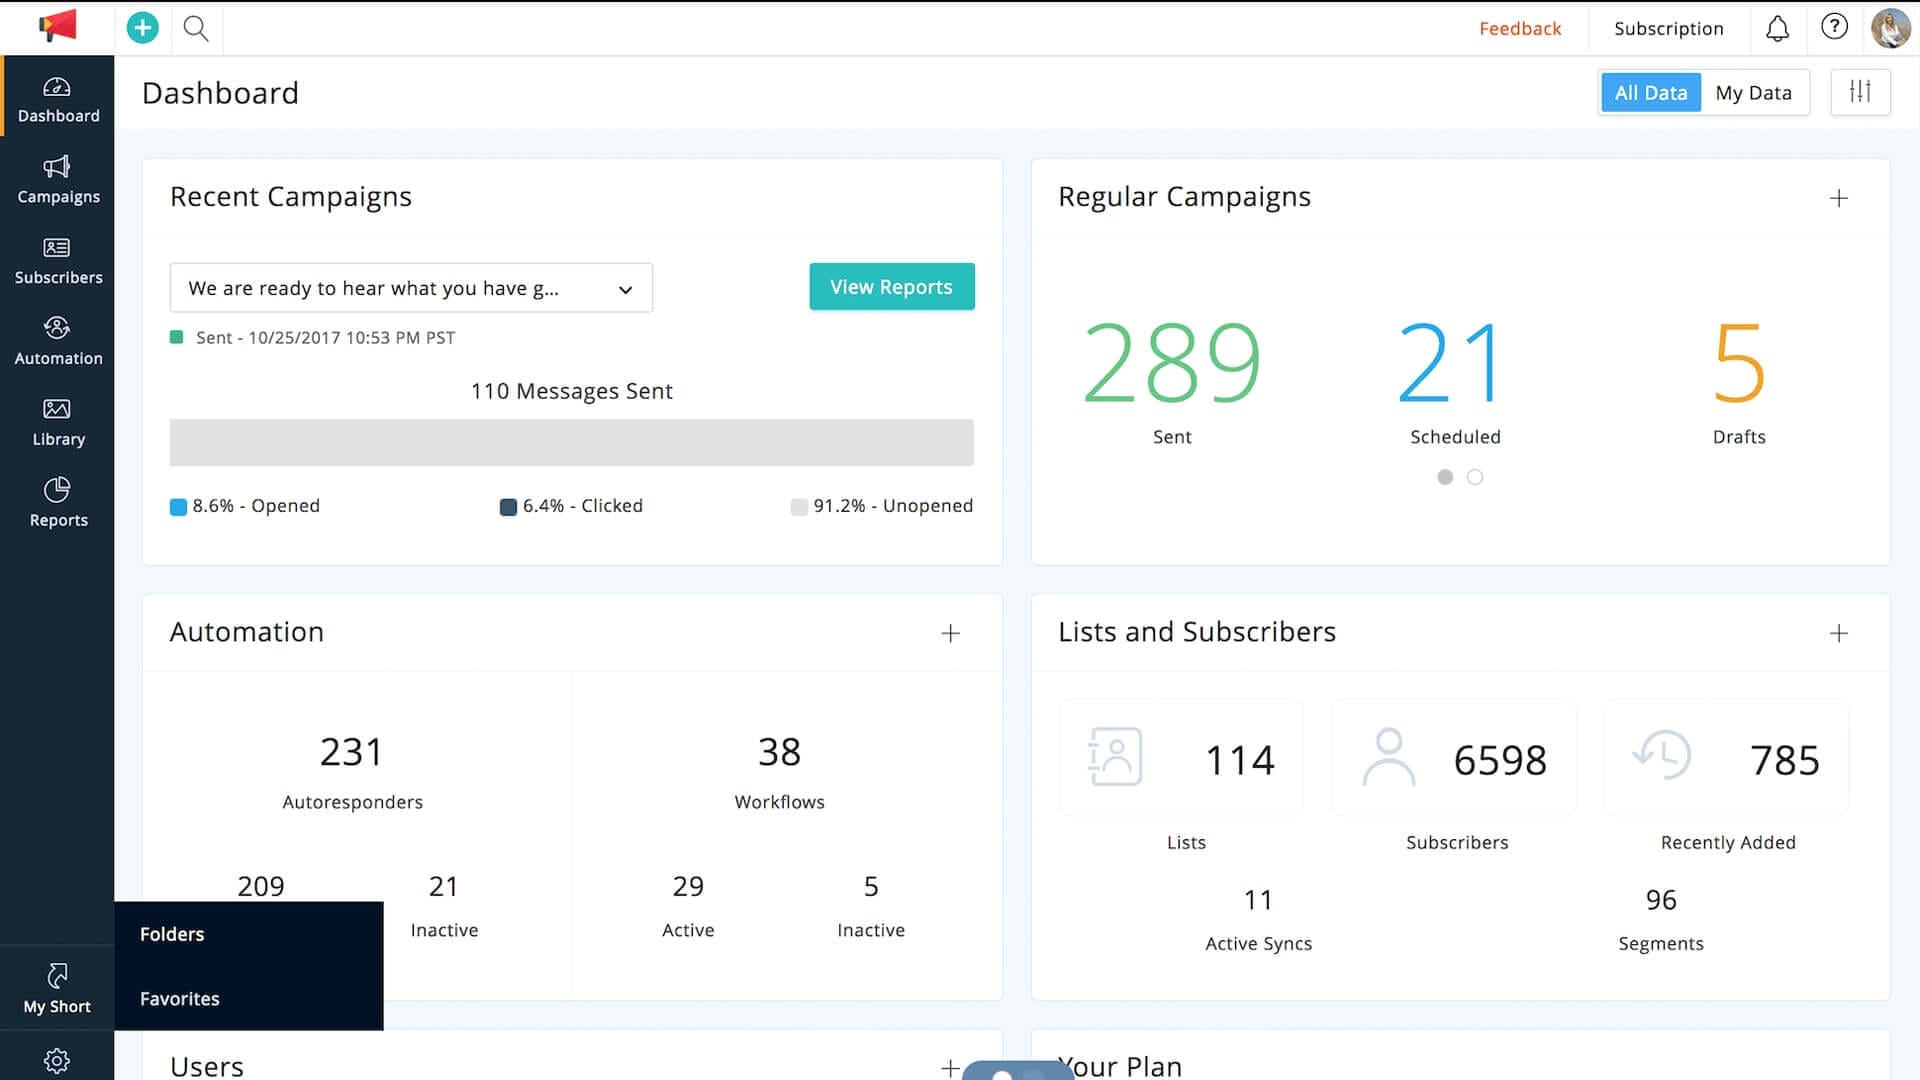Screen dimensions: 1920x1080
Task: Click the 38 Workflows count
Action: pyautogui.click(x=779, y=752)
